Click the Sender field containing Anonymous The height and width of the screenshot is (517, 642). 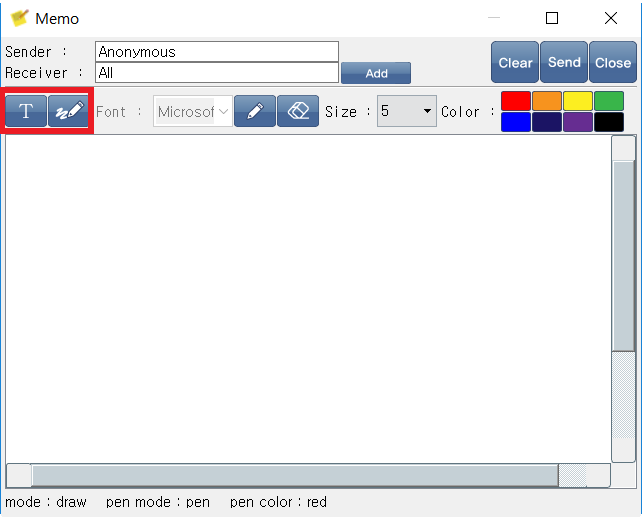click(217, 52)
